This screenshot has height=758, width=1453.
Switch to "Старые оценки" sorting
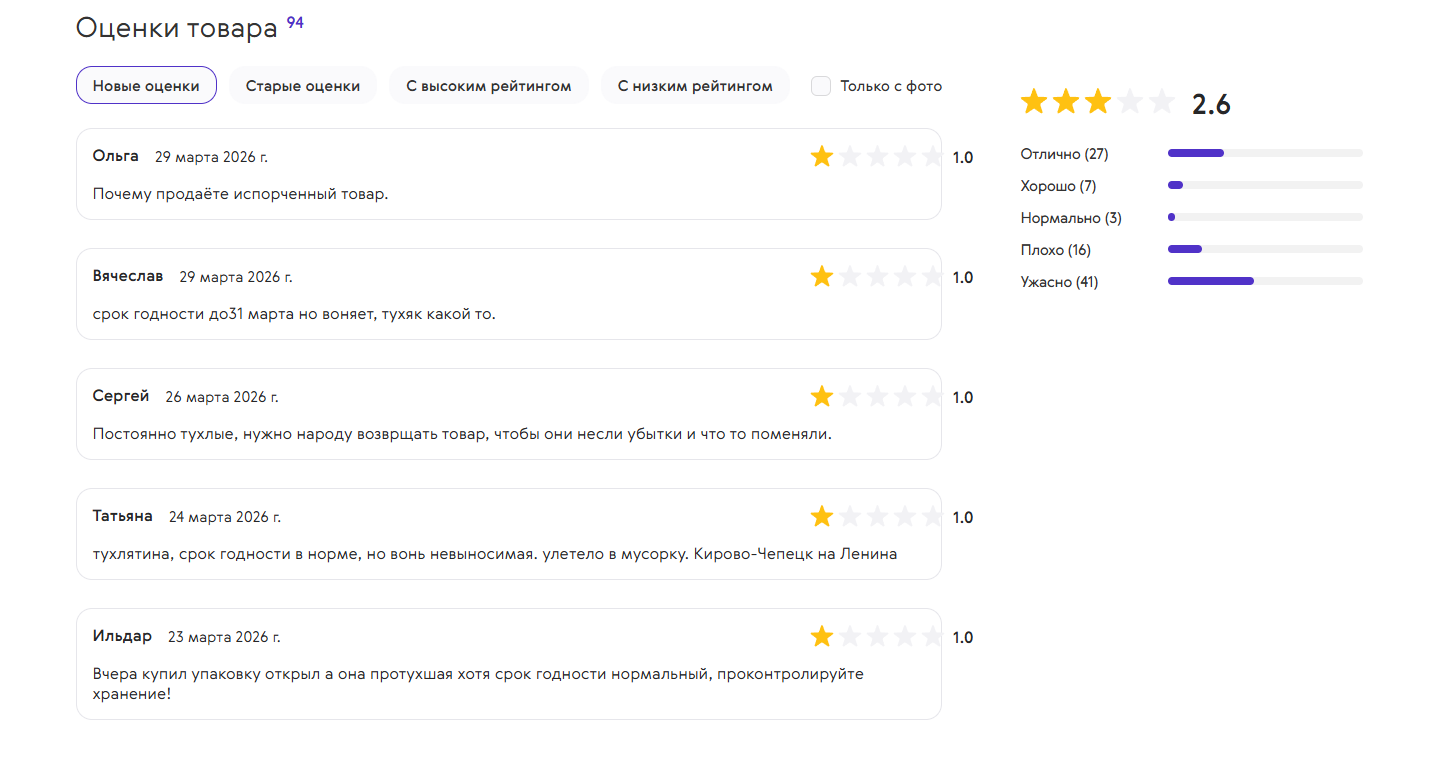303,86
